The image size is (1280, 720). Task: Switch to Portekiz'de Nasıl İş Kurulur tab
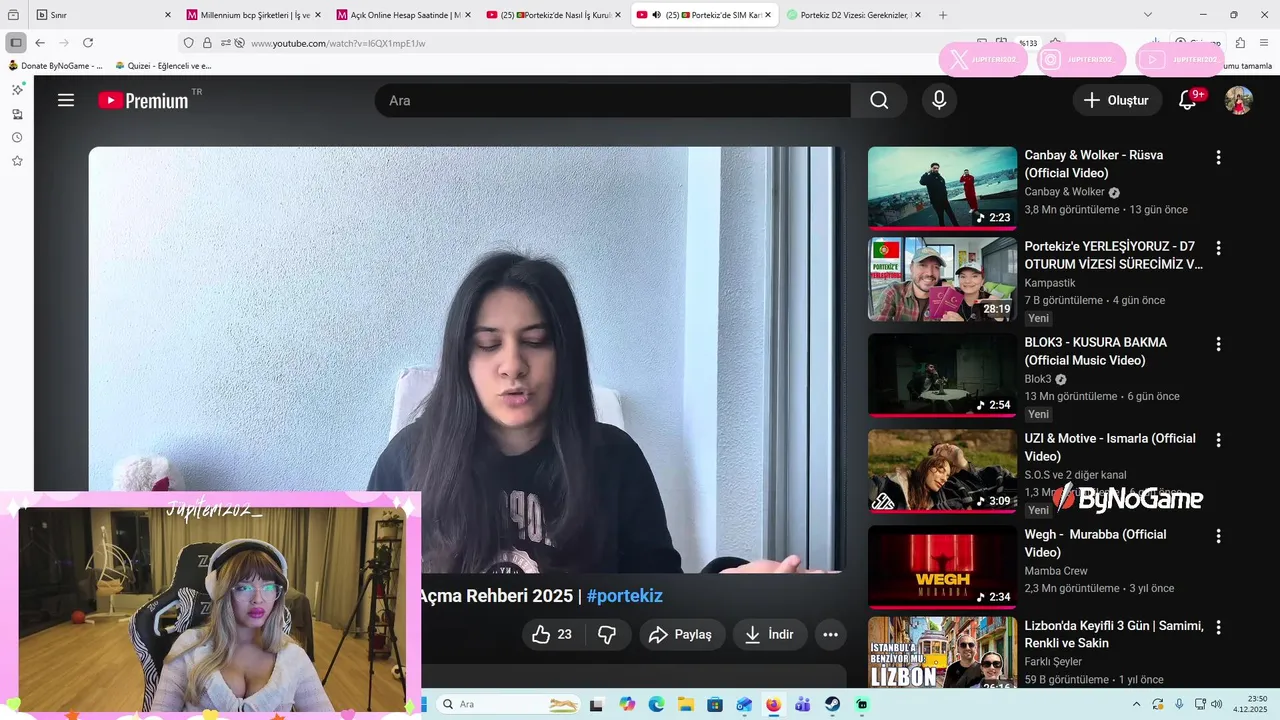pos(555,15)
